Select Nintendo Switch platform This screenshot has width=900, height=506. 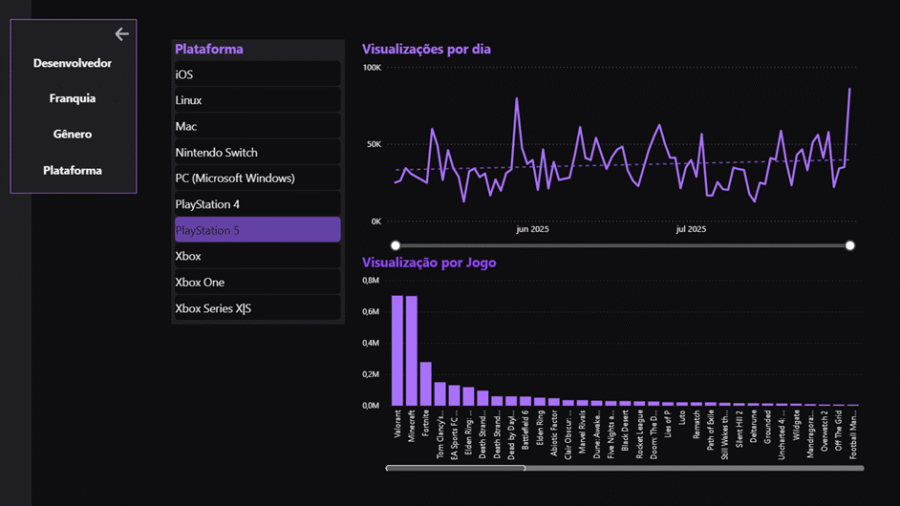pyautogui.click(x=257, y=152)
